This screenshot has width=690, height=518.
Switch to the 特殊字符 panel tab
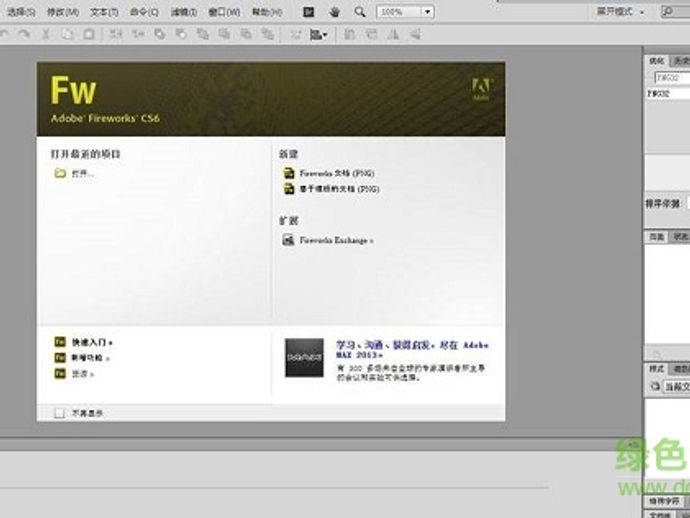point(664,501)
